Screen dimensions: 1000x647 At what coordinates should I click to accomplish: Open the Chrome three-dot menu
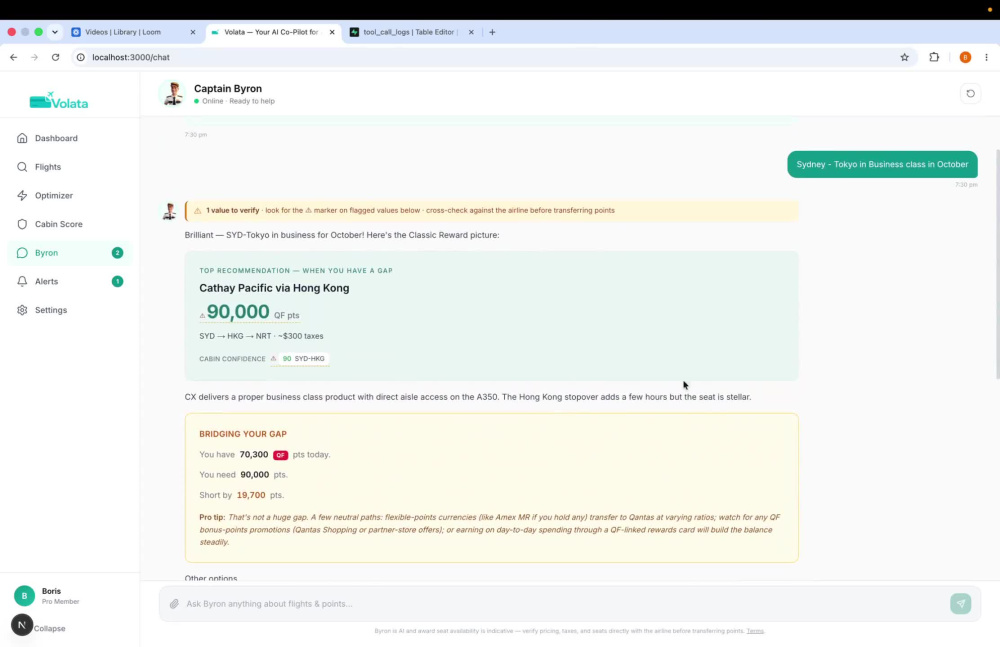[986, 57]
